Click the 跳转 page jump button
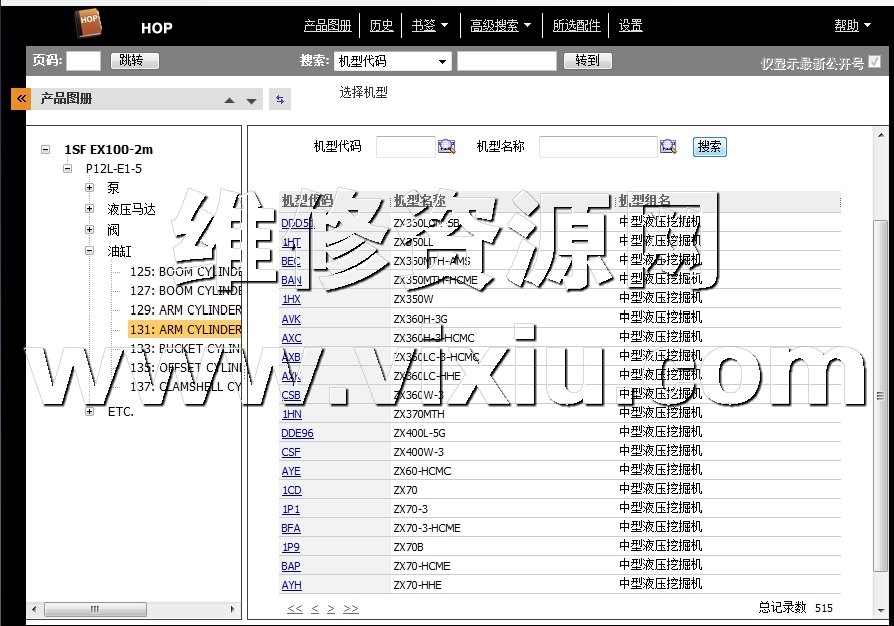The width and height of the screenshot is (894, 626). (x=134, y=61)
